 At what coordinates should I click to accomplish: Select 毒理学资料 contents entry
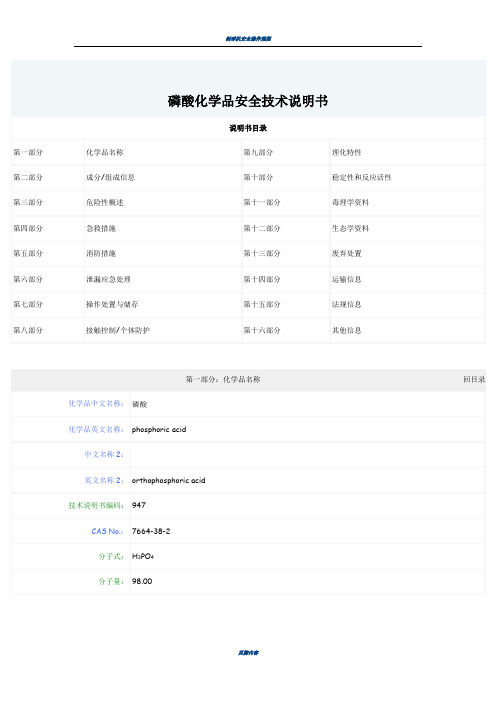click(x=351, y=203)
